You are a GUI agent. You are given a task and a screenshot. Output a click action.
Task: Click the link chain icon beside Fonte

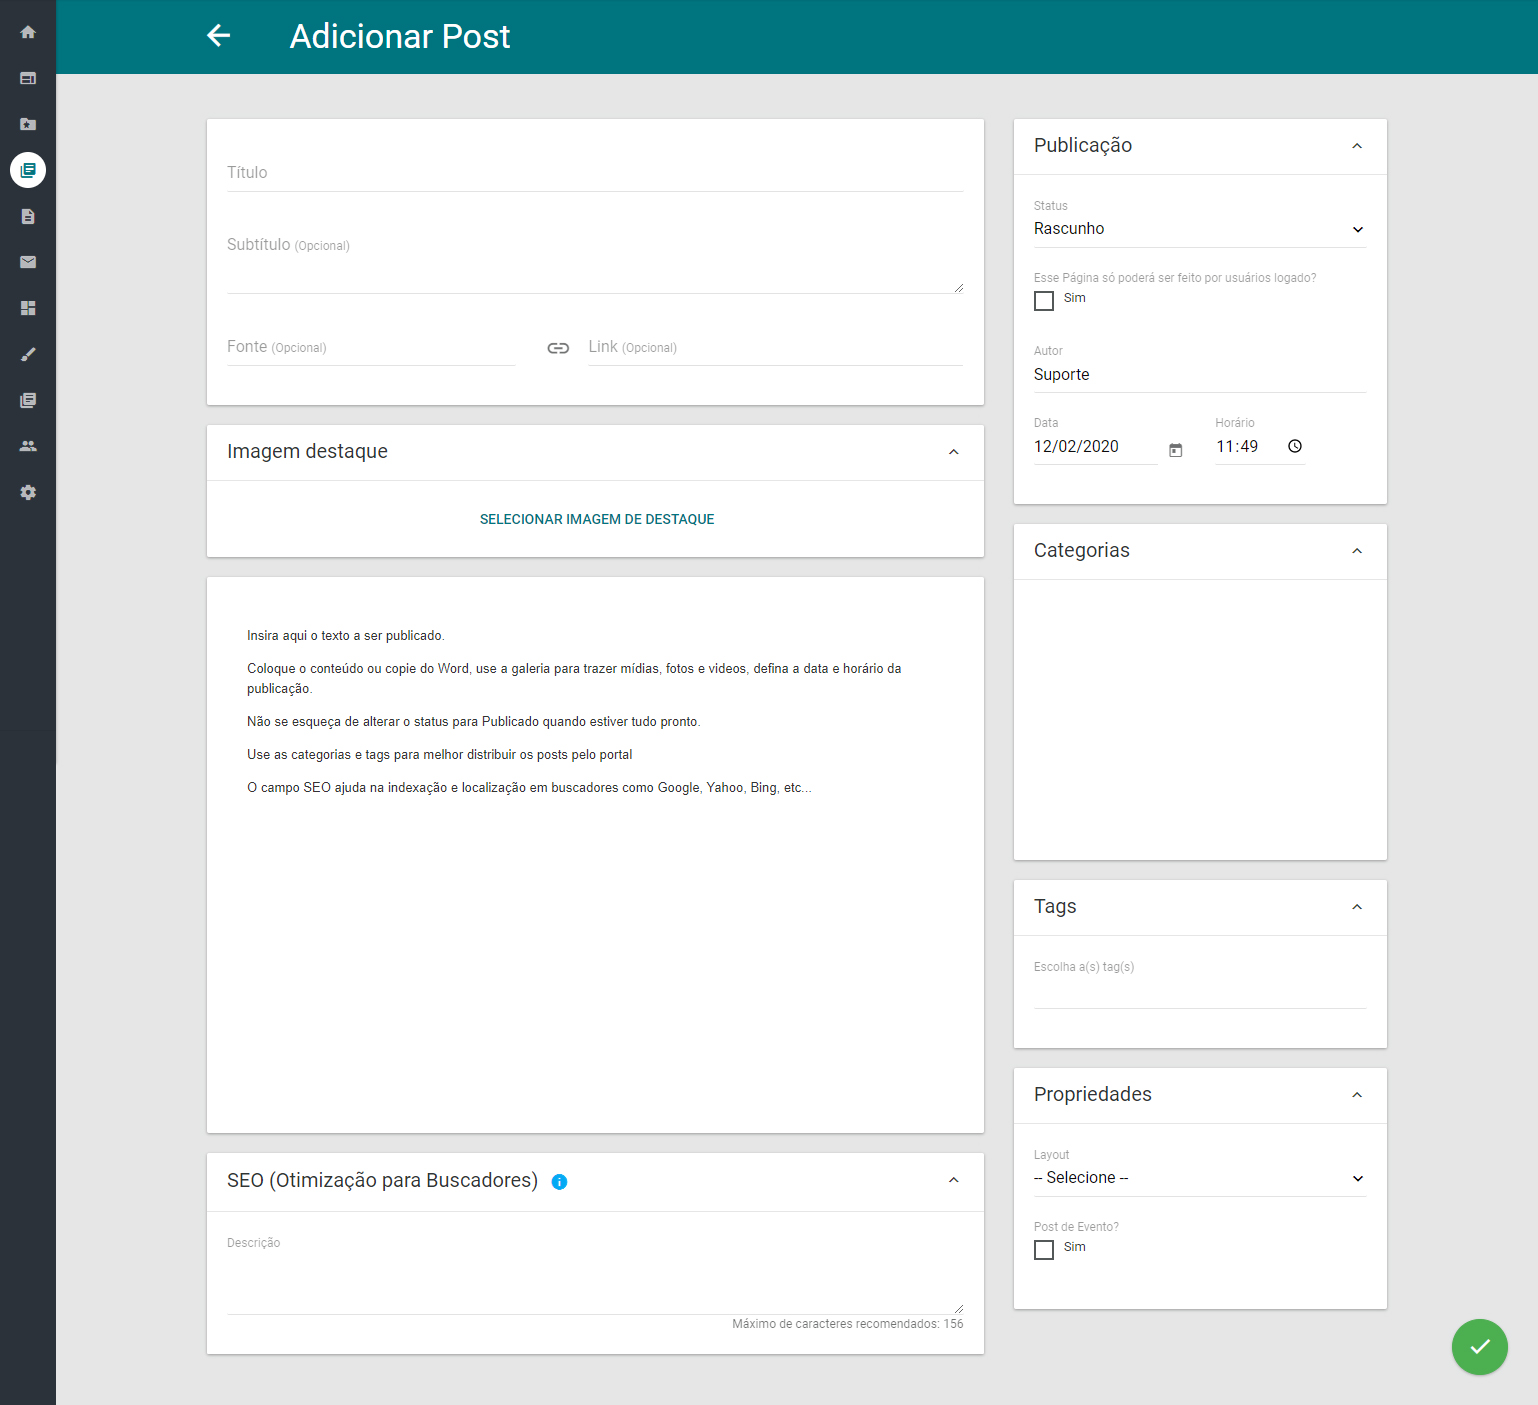click(558, 348)
